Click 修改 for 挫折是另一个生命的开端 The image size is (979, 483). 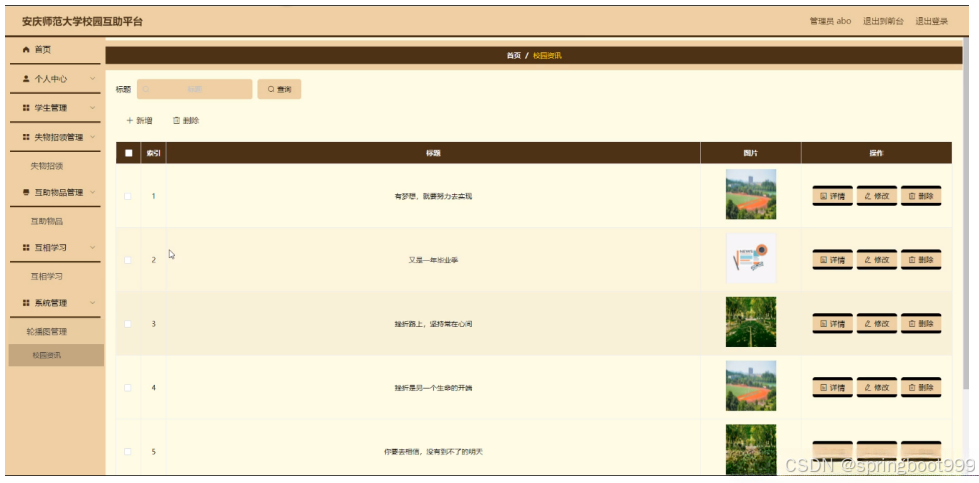click(877, 388)
